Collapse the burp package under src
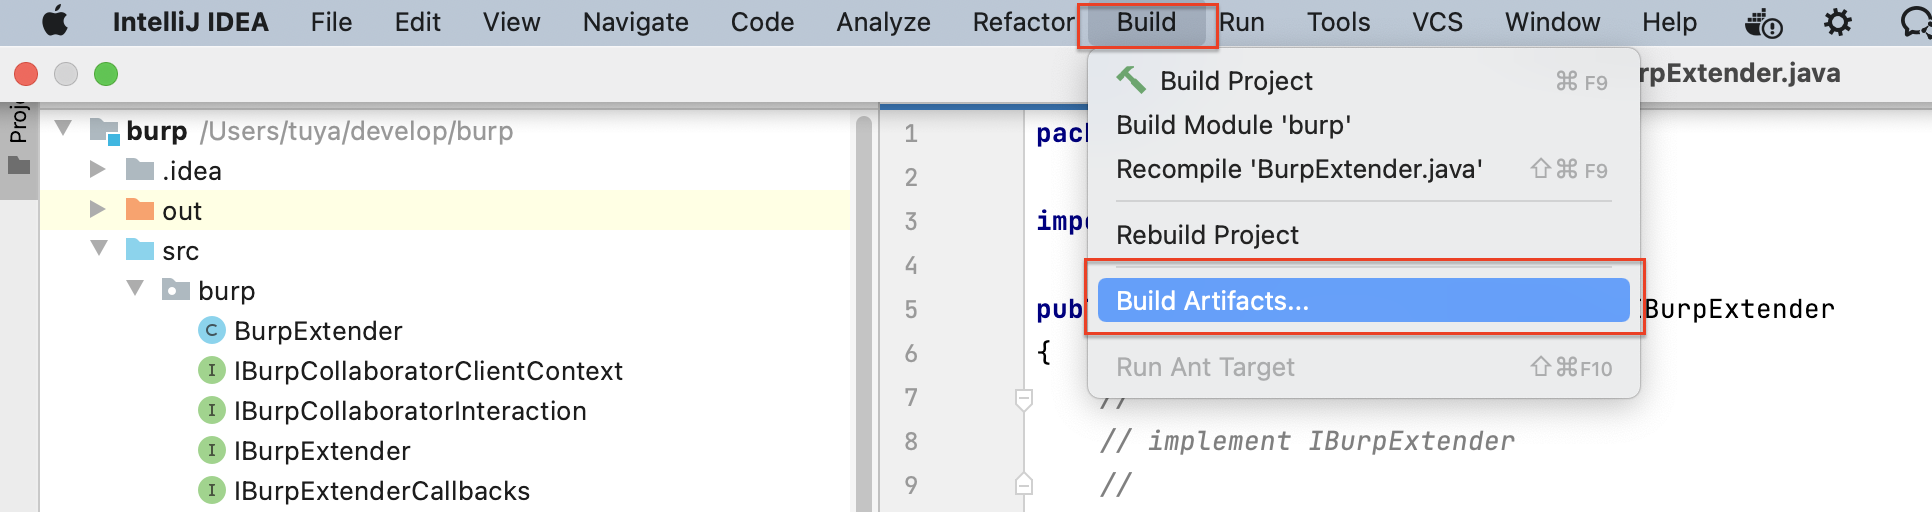The image size is (1932, 512). click(x=136, y=289)
